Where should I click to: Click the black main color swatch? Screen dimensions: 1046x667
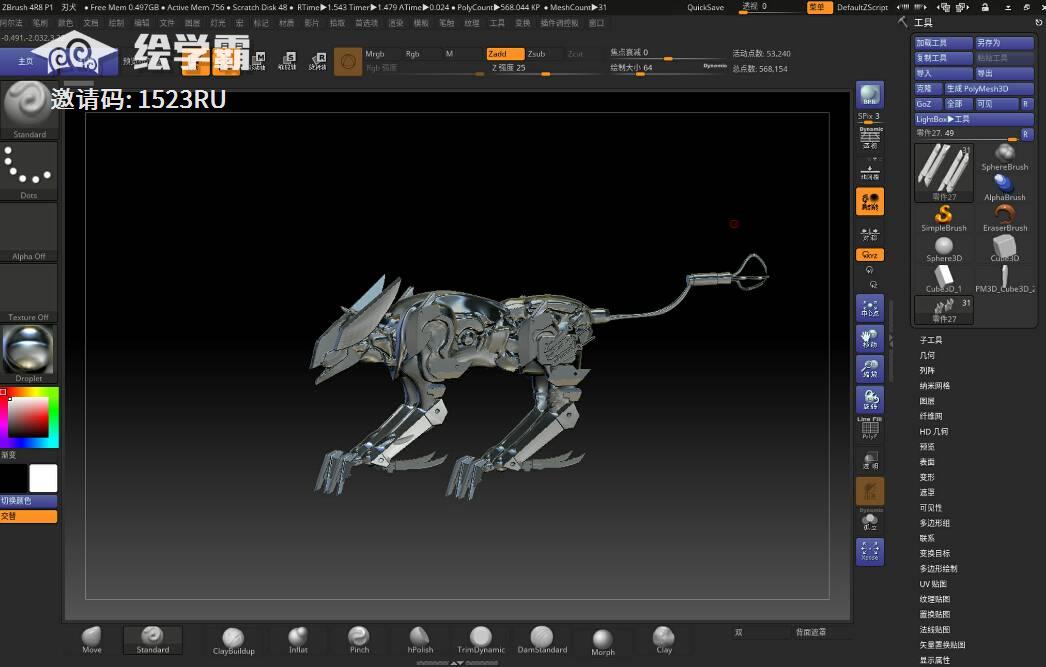pyautogui.click(x=13, y=478)
